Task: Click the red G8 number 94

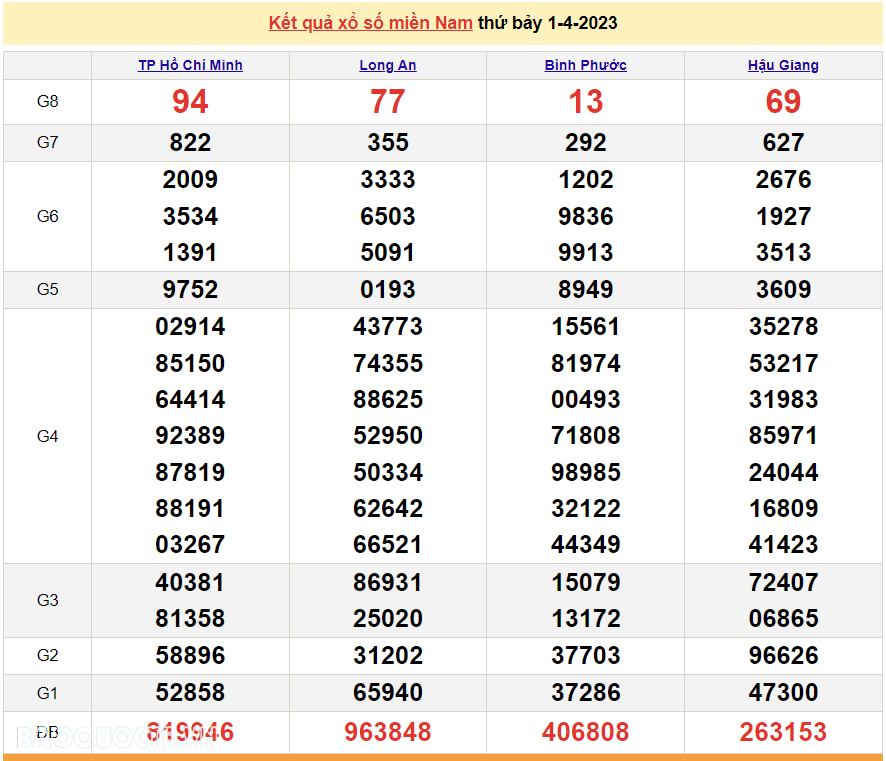Action: (x=190, y=102)
